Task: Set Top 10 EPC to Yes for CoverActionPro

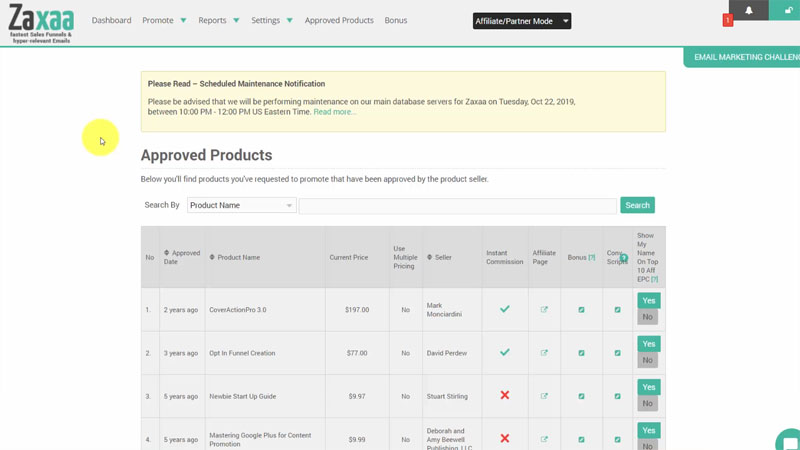Action: pyautogui.click(x=648, y=301)
